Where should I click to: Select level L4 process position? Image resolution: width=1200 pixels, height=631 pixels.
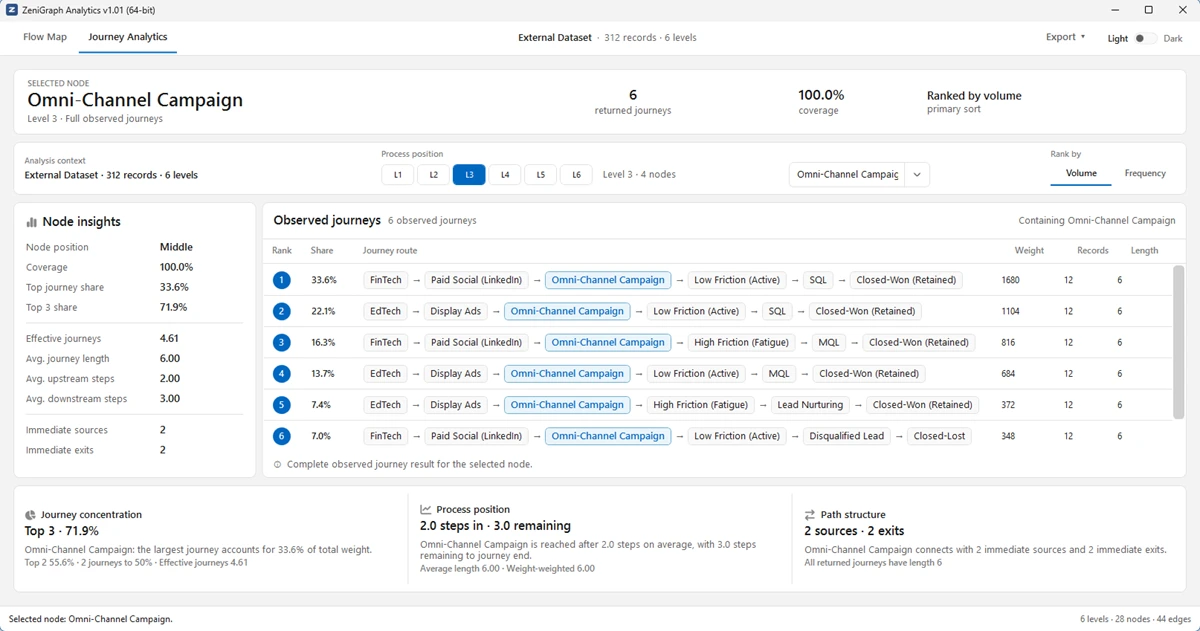tap(504, 174)
